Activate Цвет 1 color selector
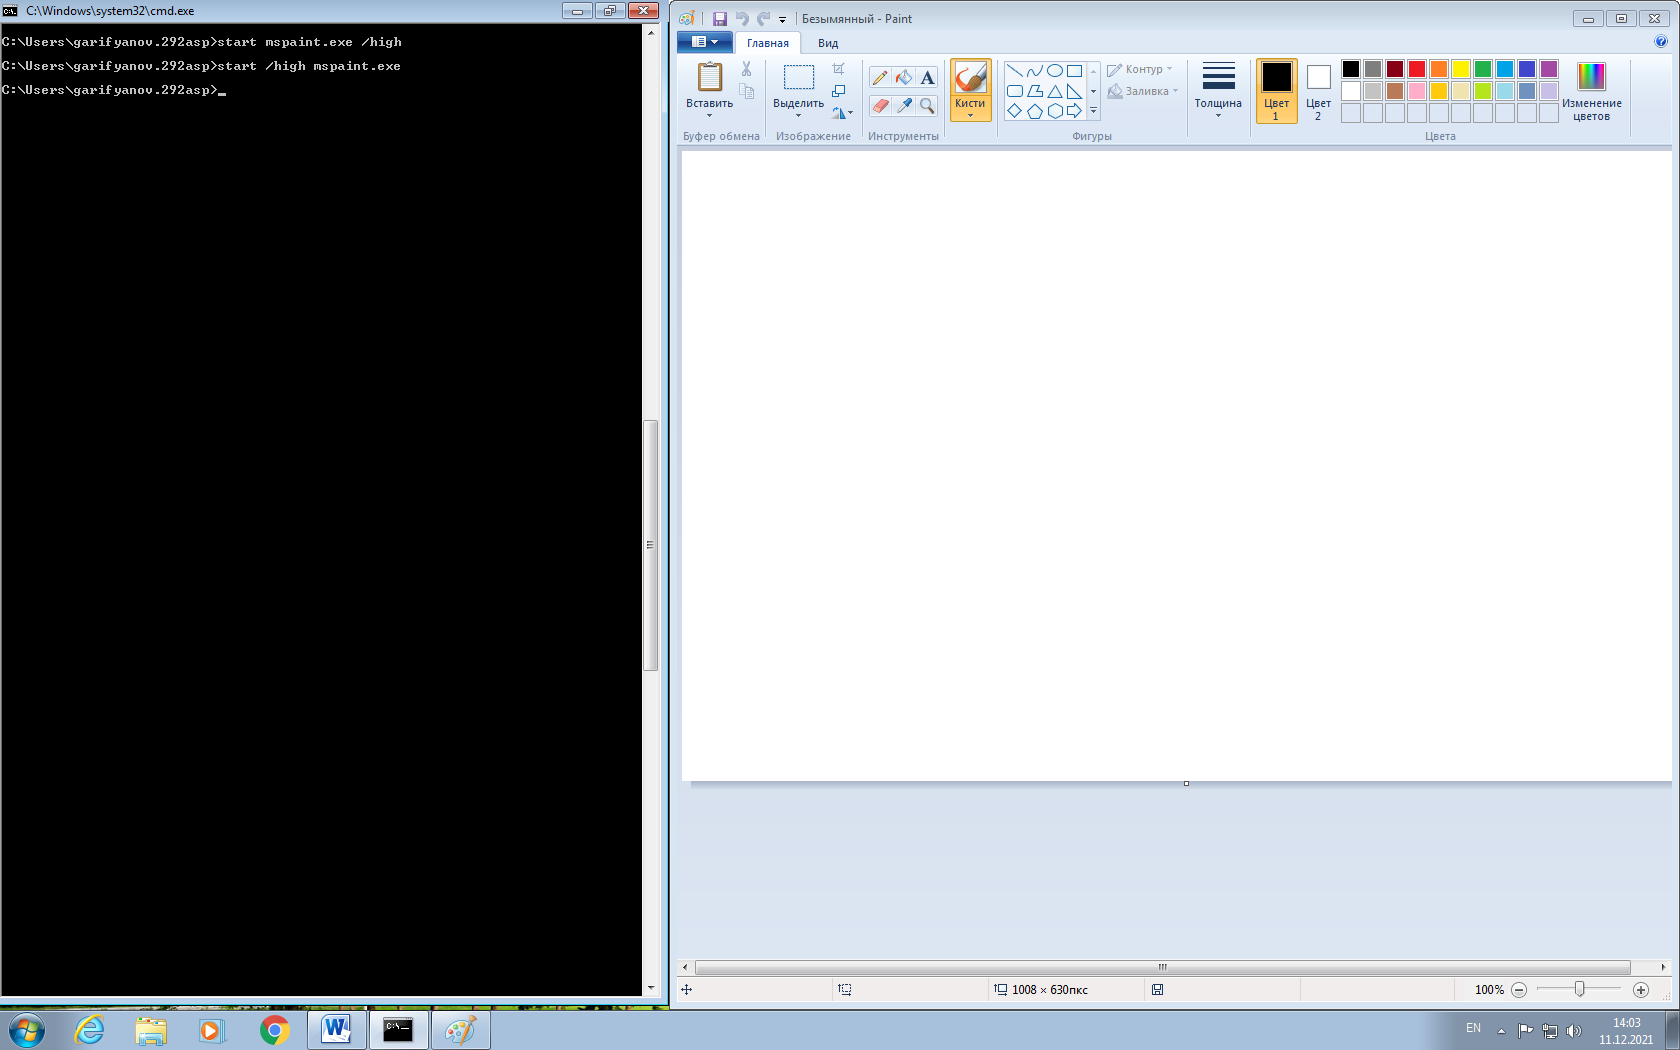Viewport: 1680px width, 1050px height. coord(1277,91)
